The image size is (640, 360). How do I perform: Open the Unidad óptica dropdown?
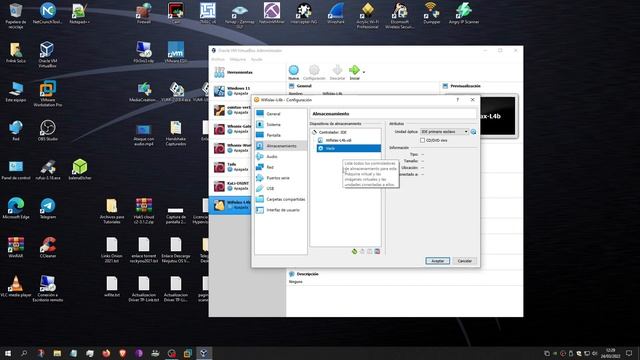click(x=444, y=132)
